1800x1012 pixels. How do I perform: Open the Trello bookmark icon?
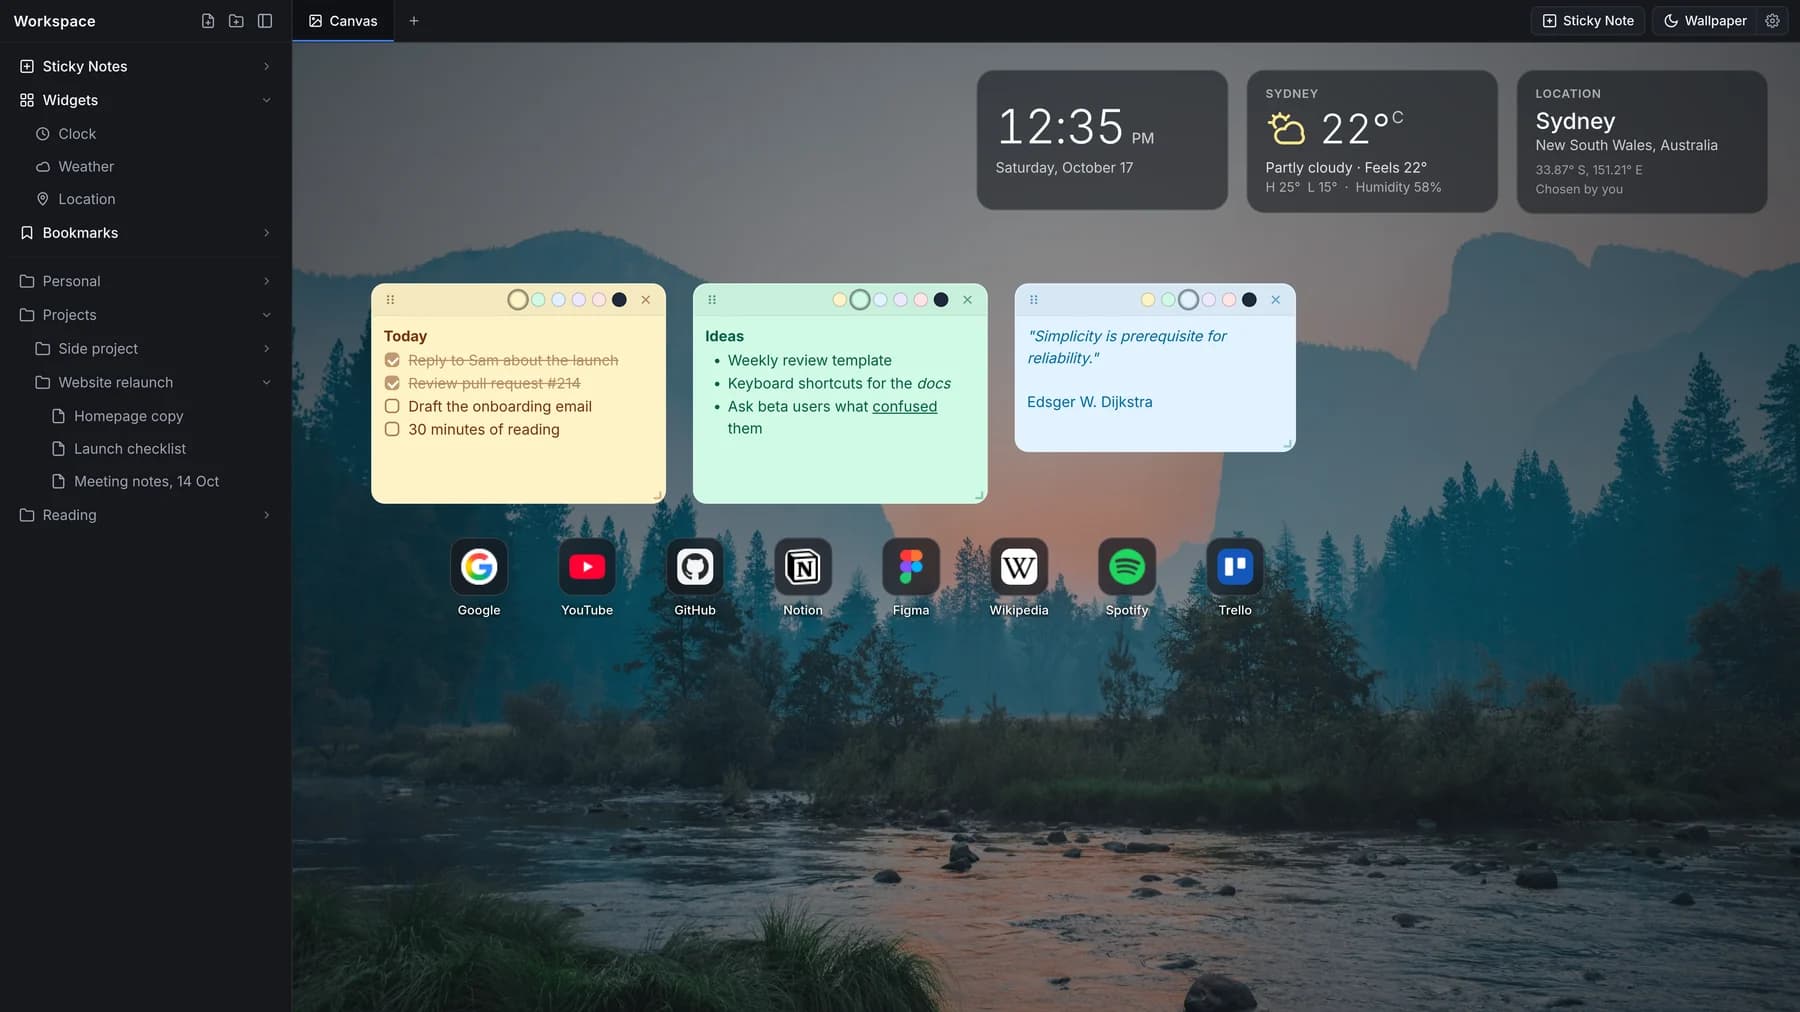tap(1235, 567)
